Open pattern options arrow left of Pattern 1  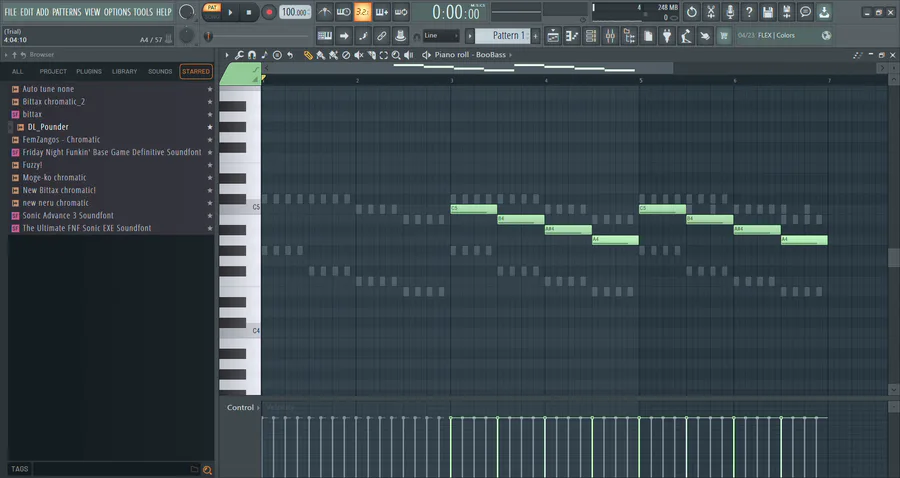470,36
